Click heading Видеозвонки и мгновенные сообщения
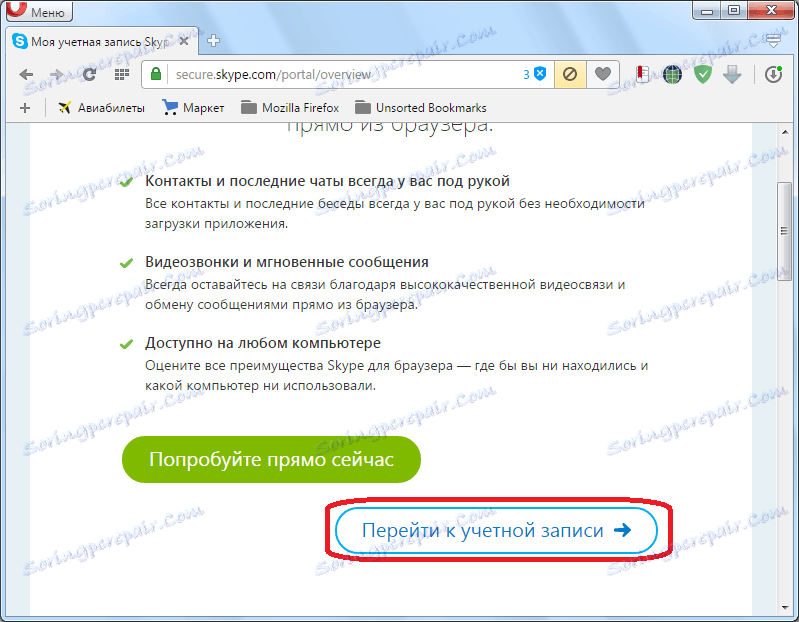The width and height of the screenshot is (799, 622). pyautogui.click(x=286, y=262)
